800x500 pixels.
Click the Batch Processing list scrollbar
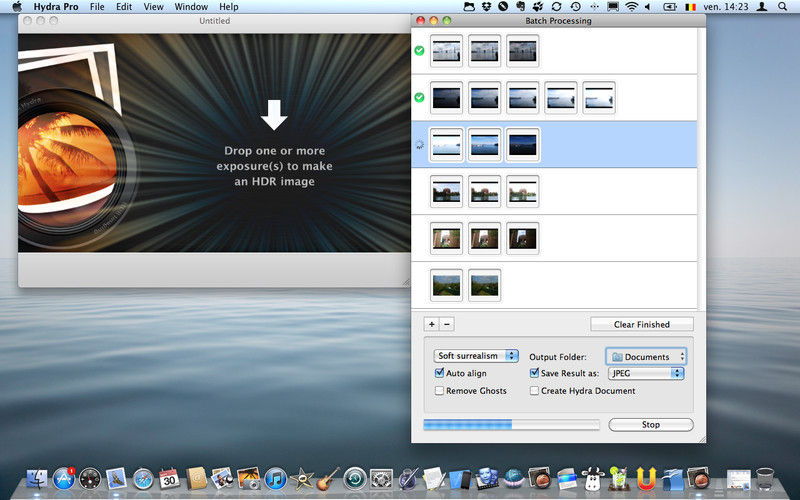pos(702,168)
